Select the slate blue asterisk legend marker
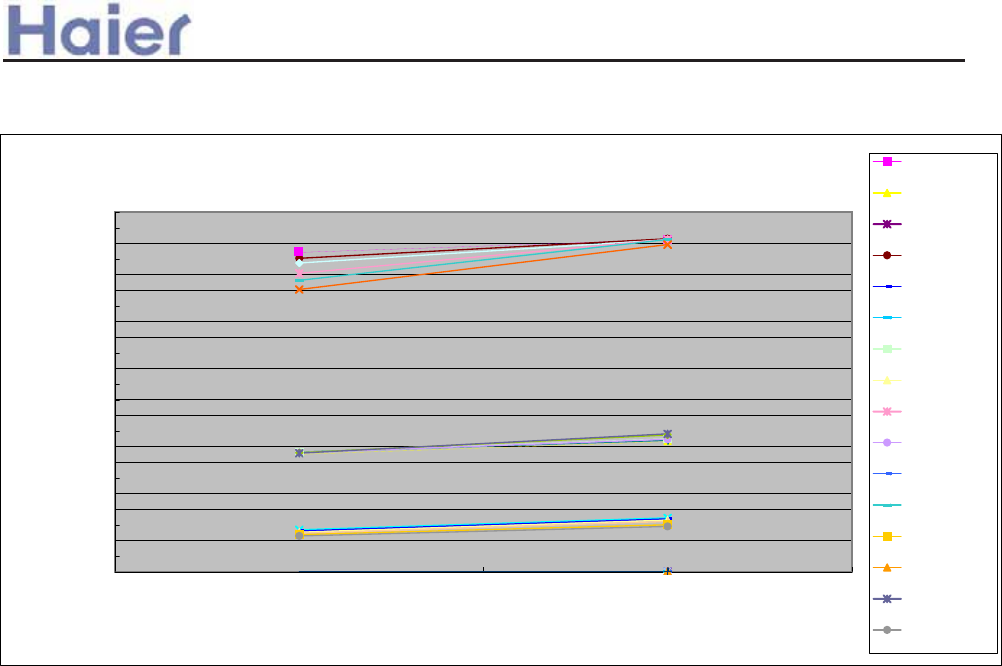Viewport: 1002px width, 666px height. pos(887,599)
